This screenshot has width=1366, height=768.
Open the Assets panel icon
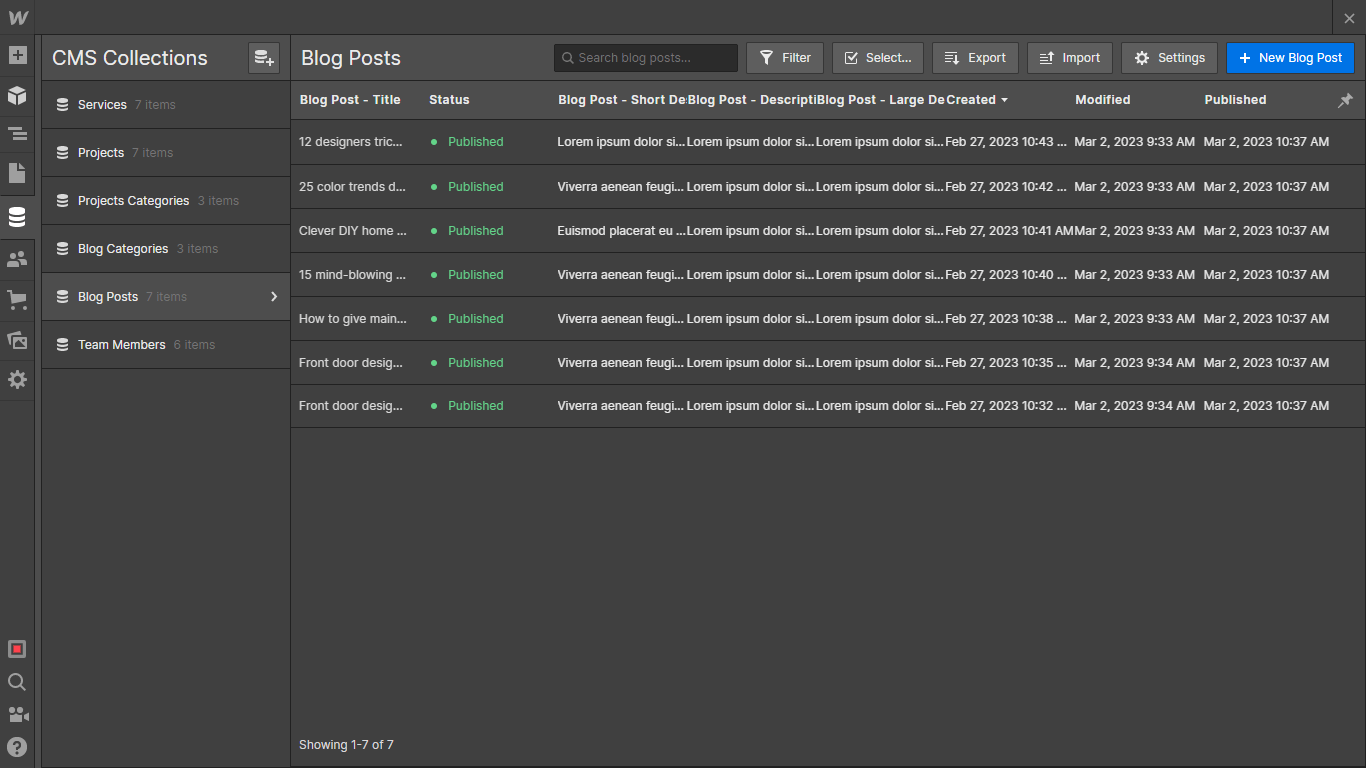17,340
